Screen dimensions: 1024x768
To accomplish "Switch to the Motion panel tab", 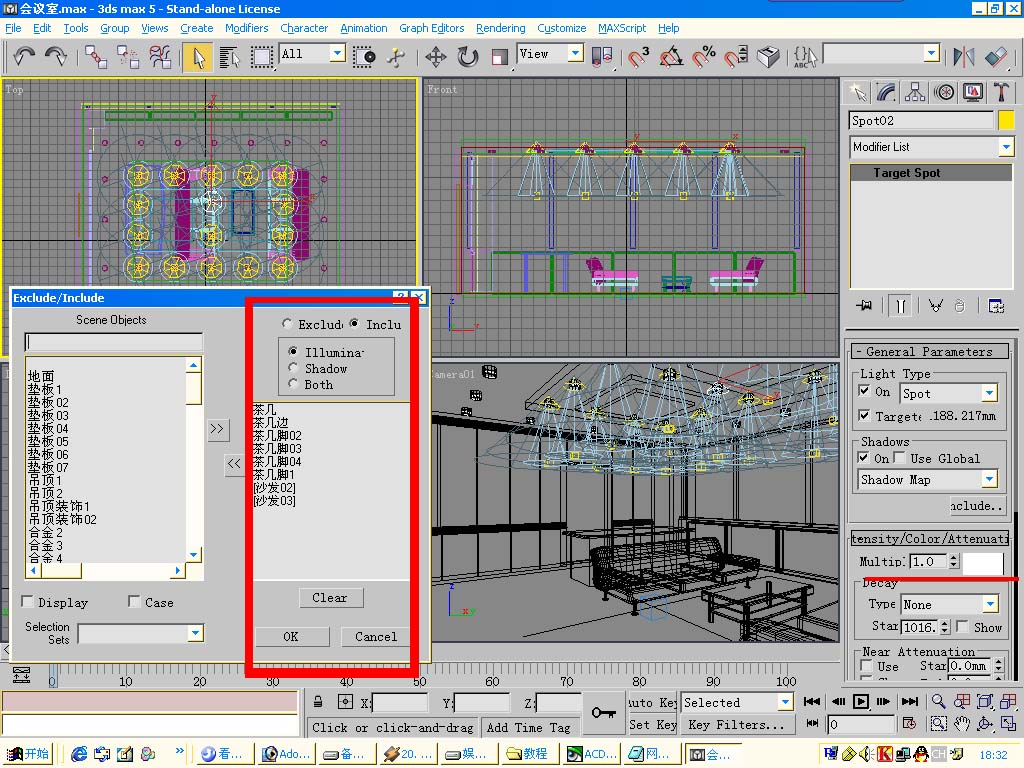I will (x=944, y=92).
